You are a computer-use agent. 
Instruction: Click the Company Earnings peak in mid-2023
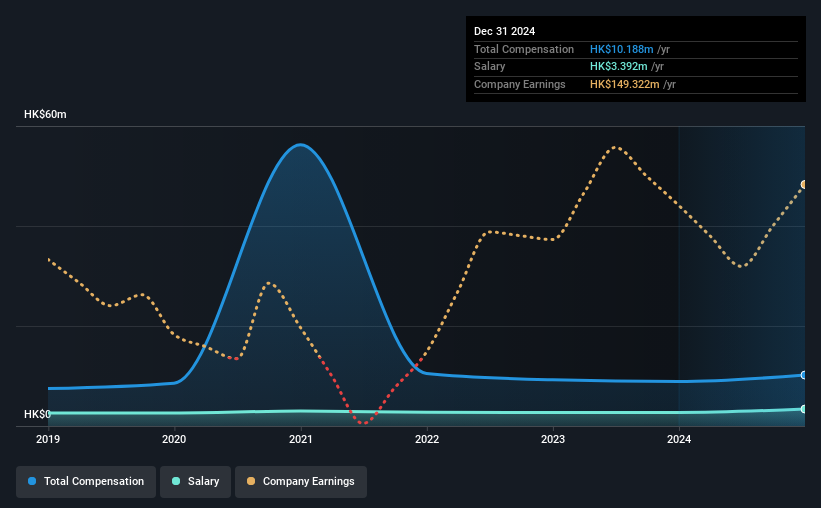coord(616,148)
